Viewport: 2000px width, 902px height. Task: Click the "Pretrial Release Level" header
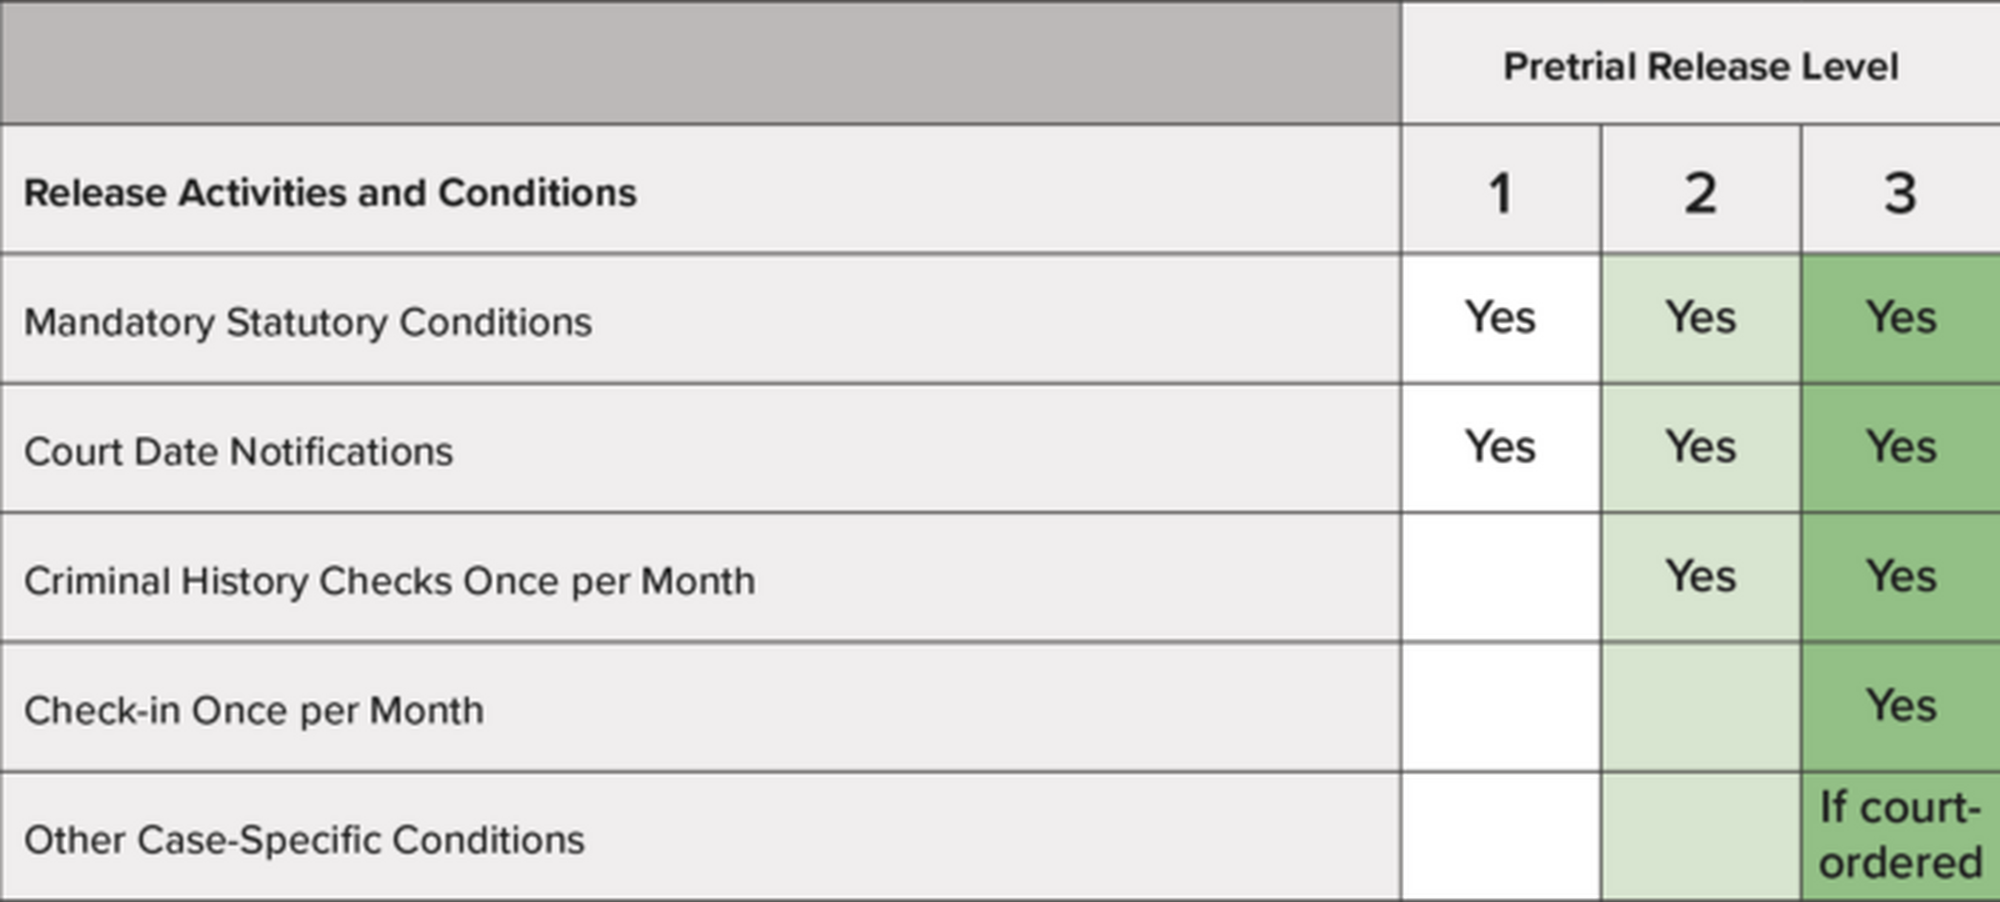tap(1700, 66)
